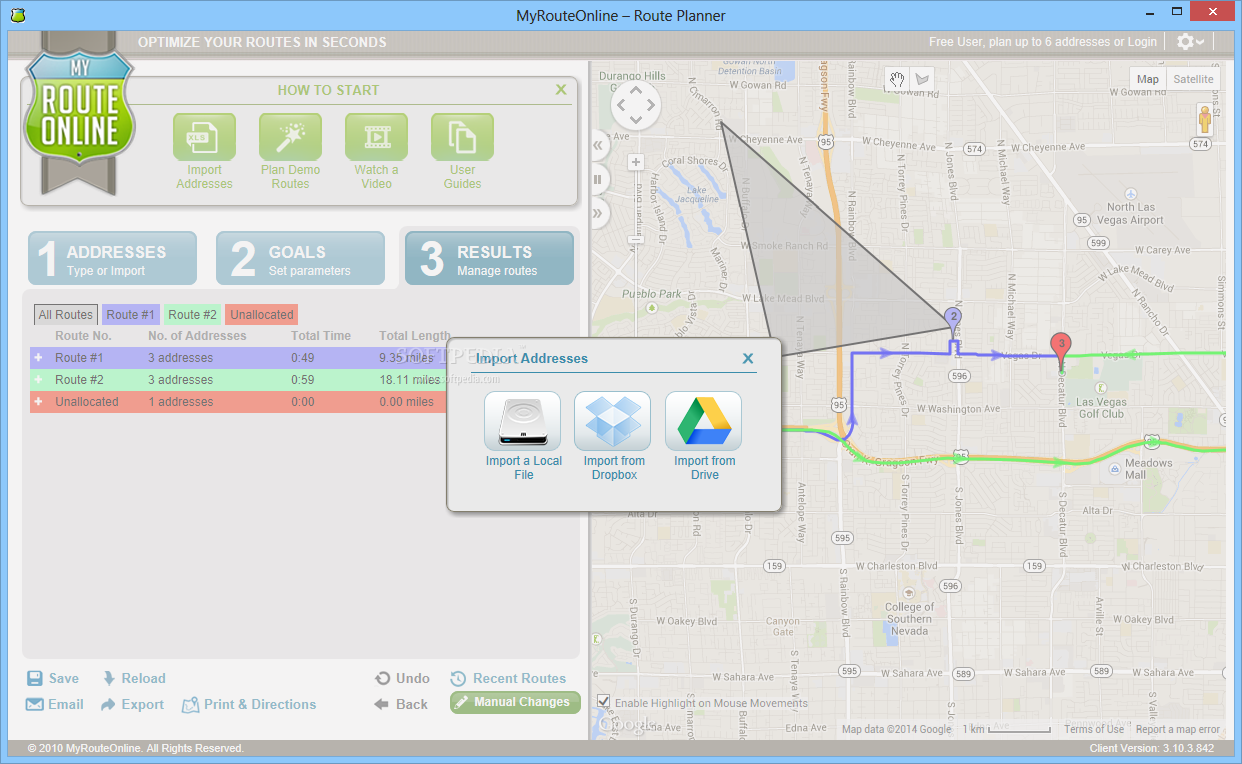Toggle Enable Highlight on Mouse Movements checkbox

click(x=603, y=702)
